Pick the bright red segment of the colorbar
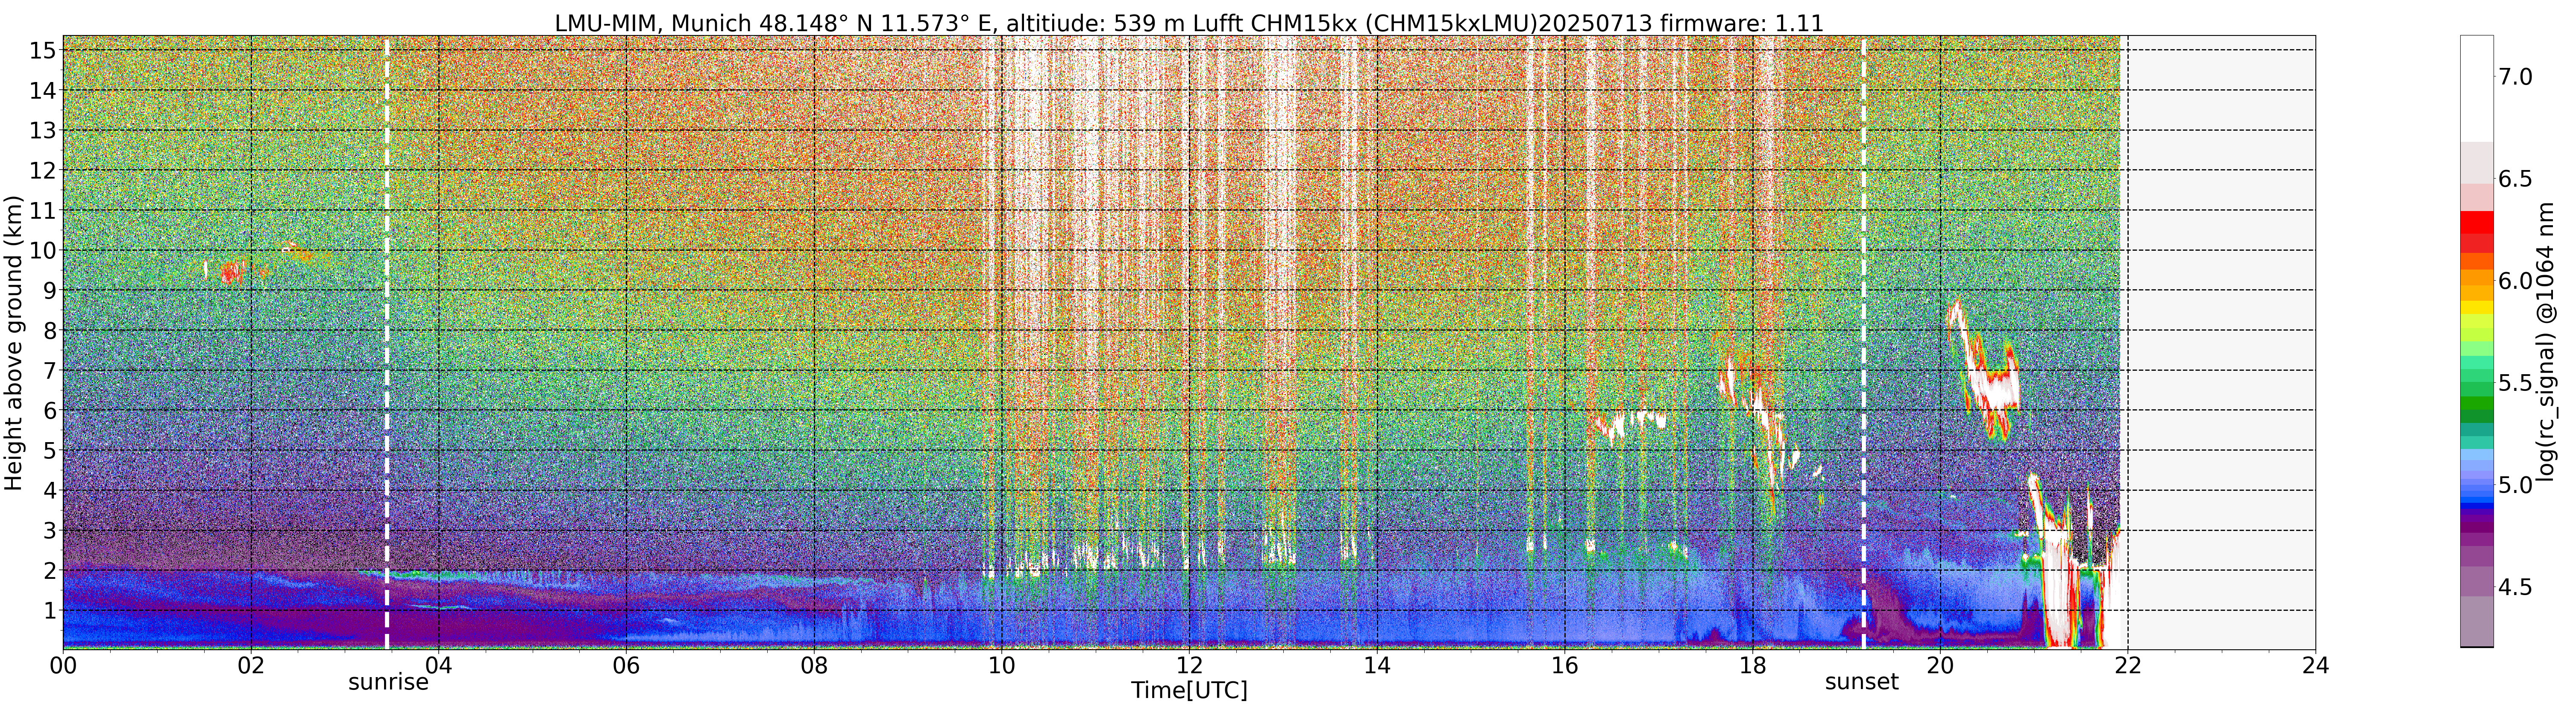Viewport: 2576px width, 704px height. (x=2476, y=222)
